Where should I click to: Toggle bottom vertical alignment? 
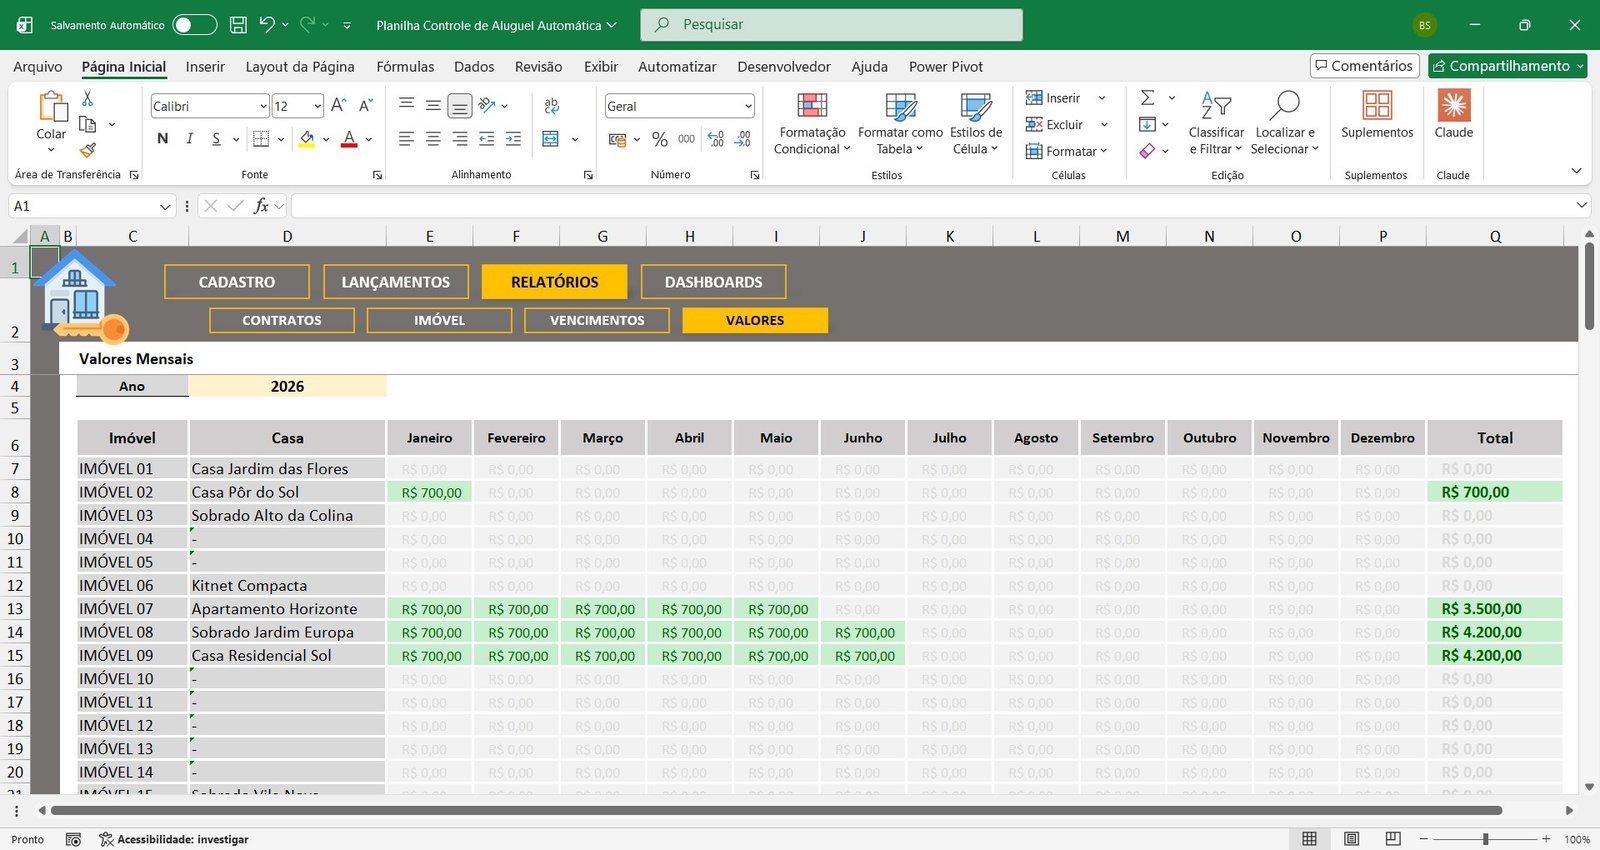coord(460,106)
